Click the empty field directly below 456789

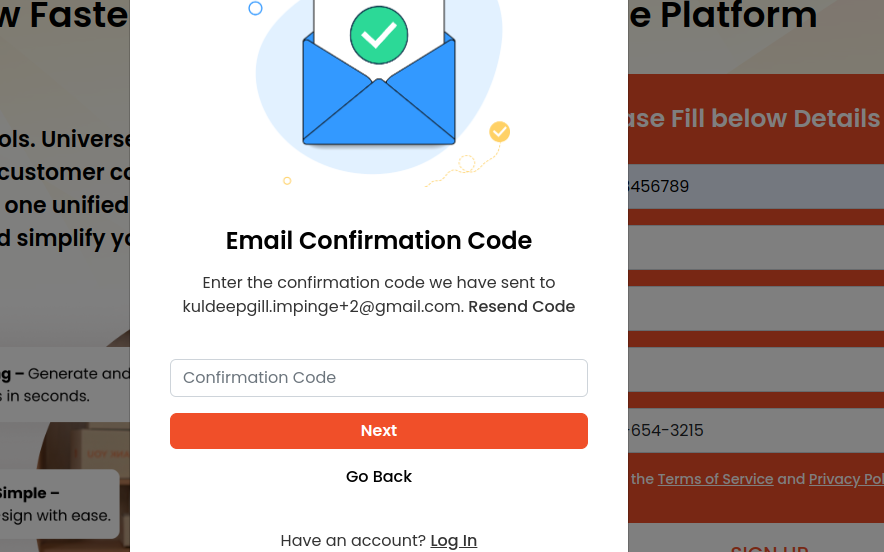tap(756, 247)
